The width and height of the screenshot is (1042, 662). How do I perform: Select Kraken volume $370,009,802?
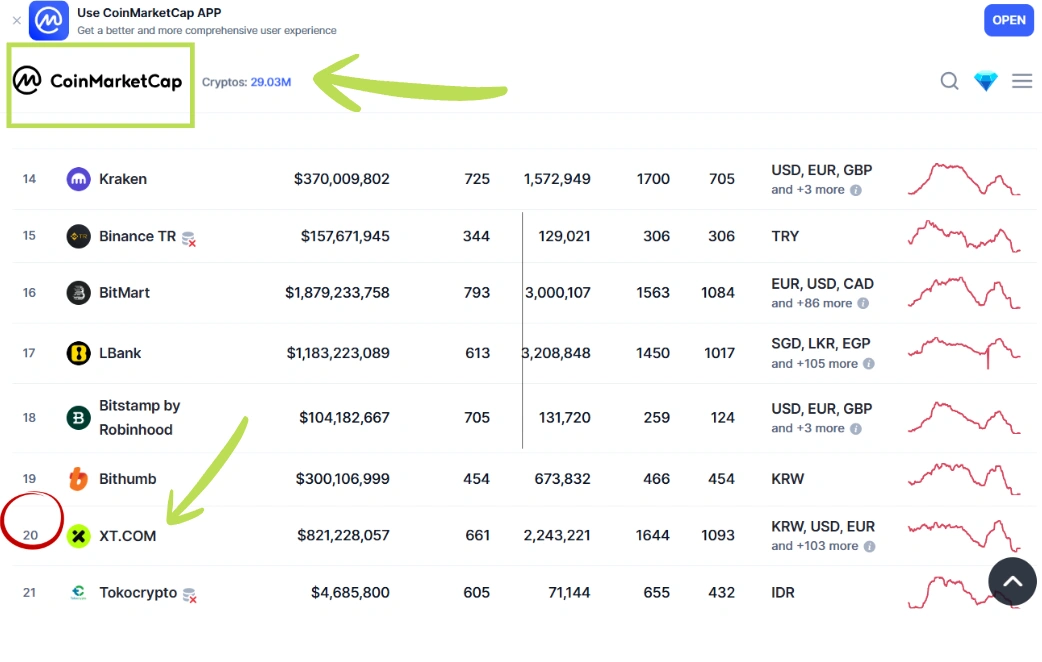coord(342,179)
